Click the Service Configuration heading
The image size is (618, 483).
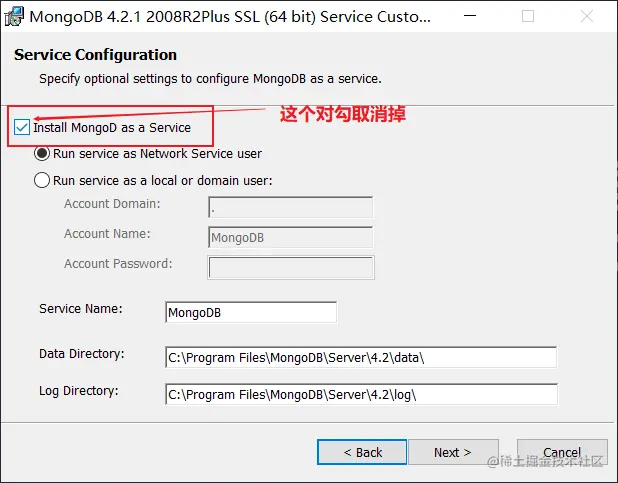point(95,54)
